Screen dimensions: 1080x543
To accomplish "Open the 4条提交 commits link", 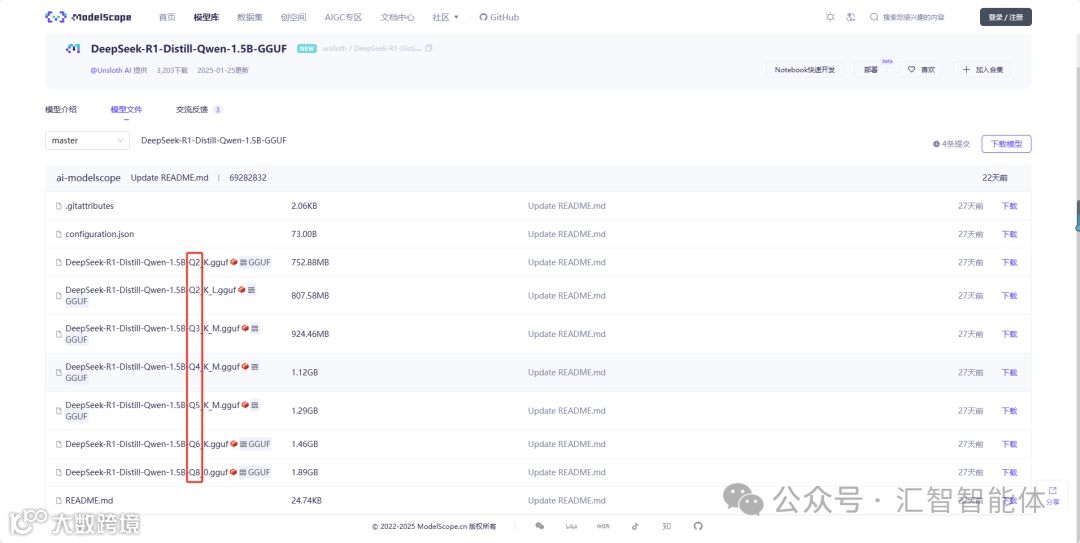I will click(x=951, y=144).
